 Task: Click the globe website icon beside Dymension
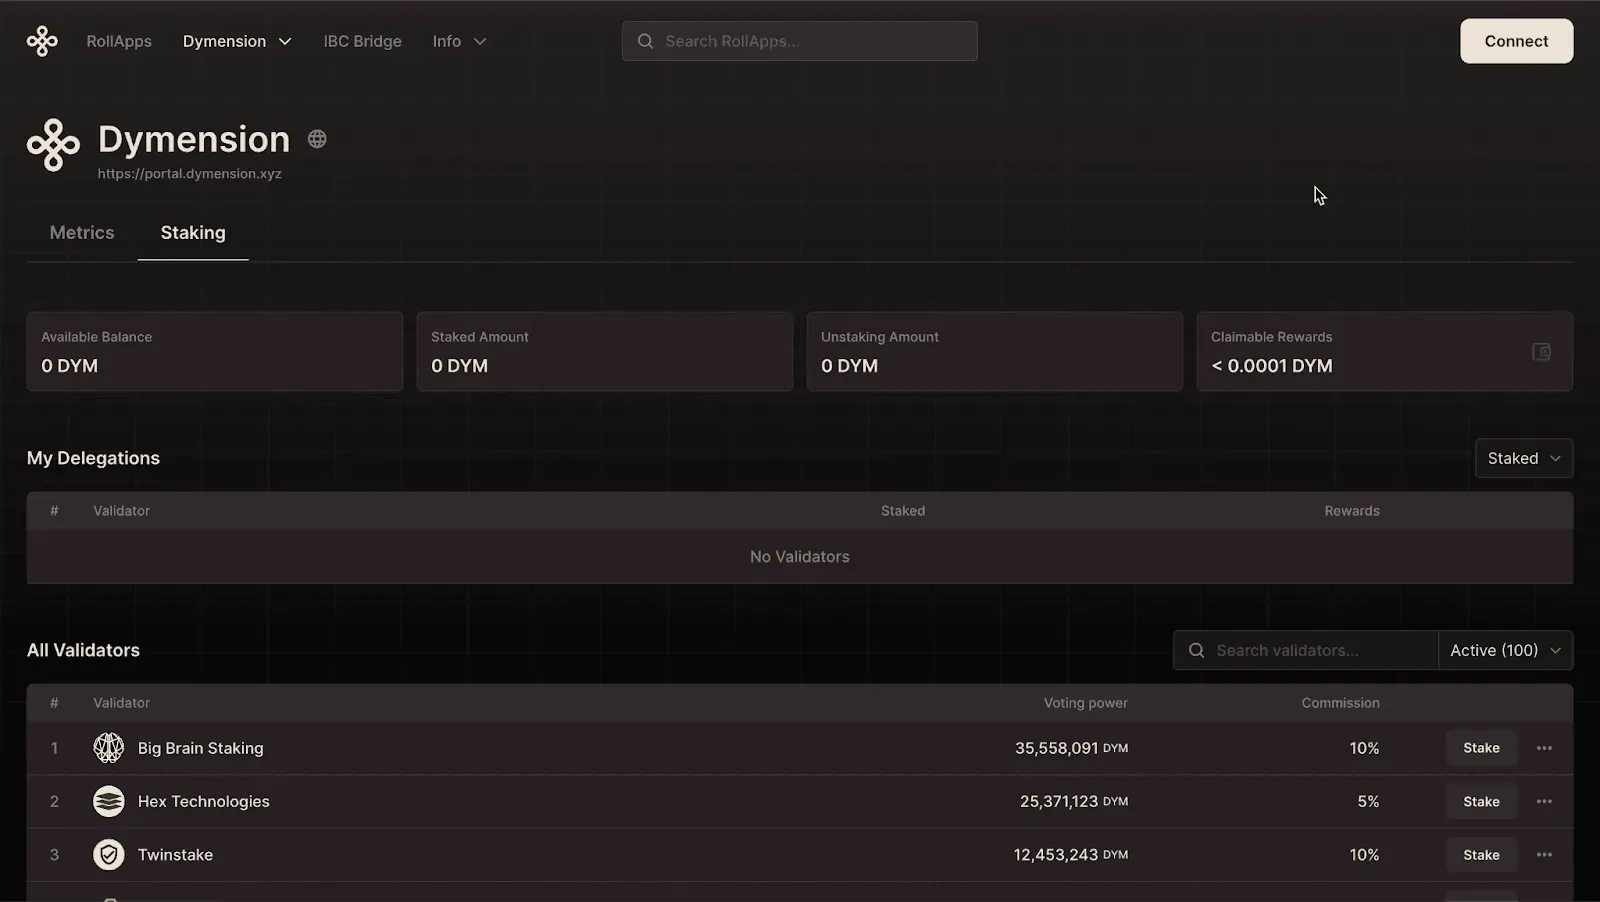[x=317, y=139]
